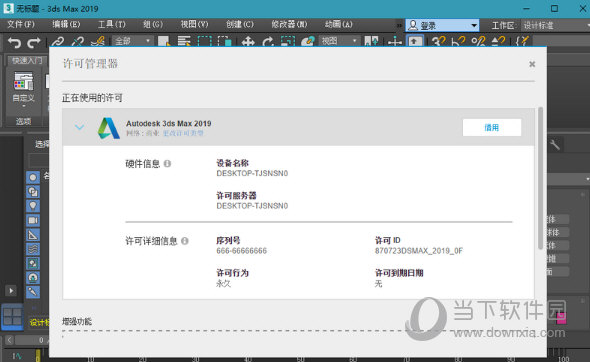Click the four-viewport layout thumbnail

coord(12,317)
